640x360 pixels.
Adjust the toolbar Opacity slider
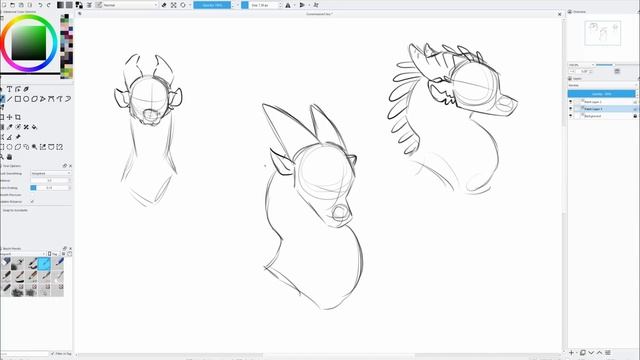212,5
